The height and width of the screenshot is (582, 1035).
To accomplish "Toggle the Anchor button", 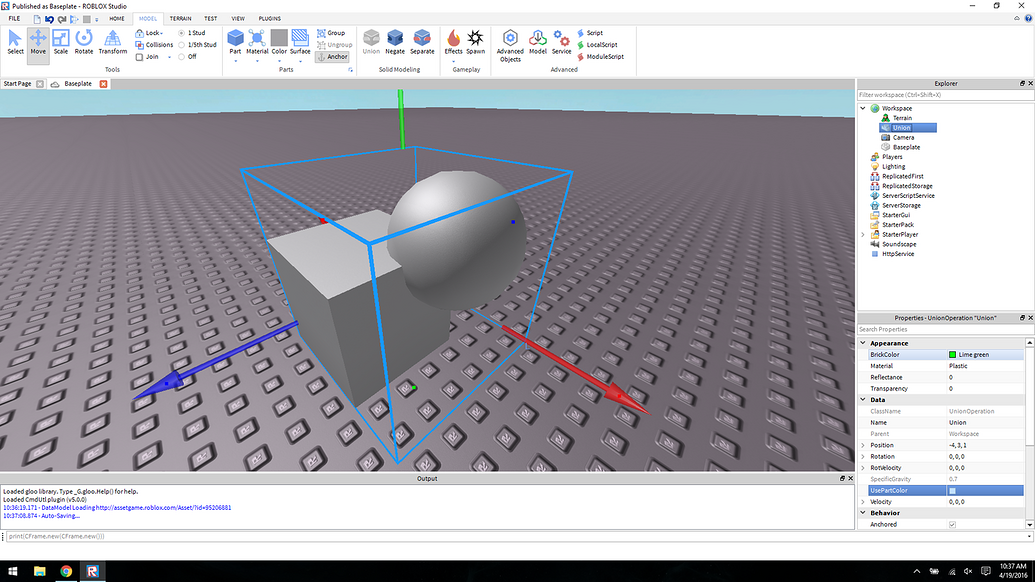I will point(333,57).
